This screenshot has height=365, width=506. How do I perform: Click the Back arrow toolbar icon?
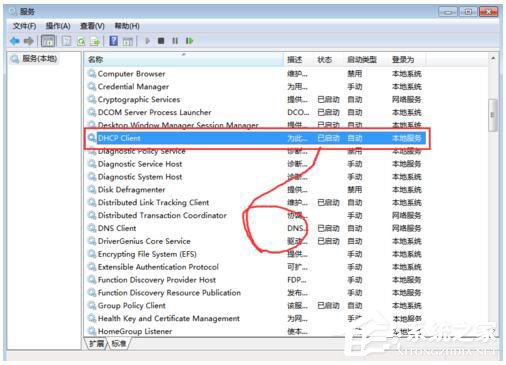pyautogui.click(x=15, y=41)
